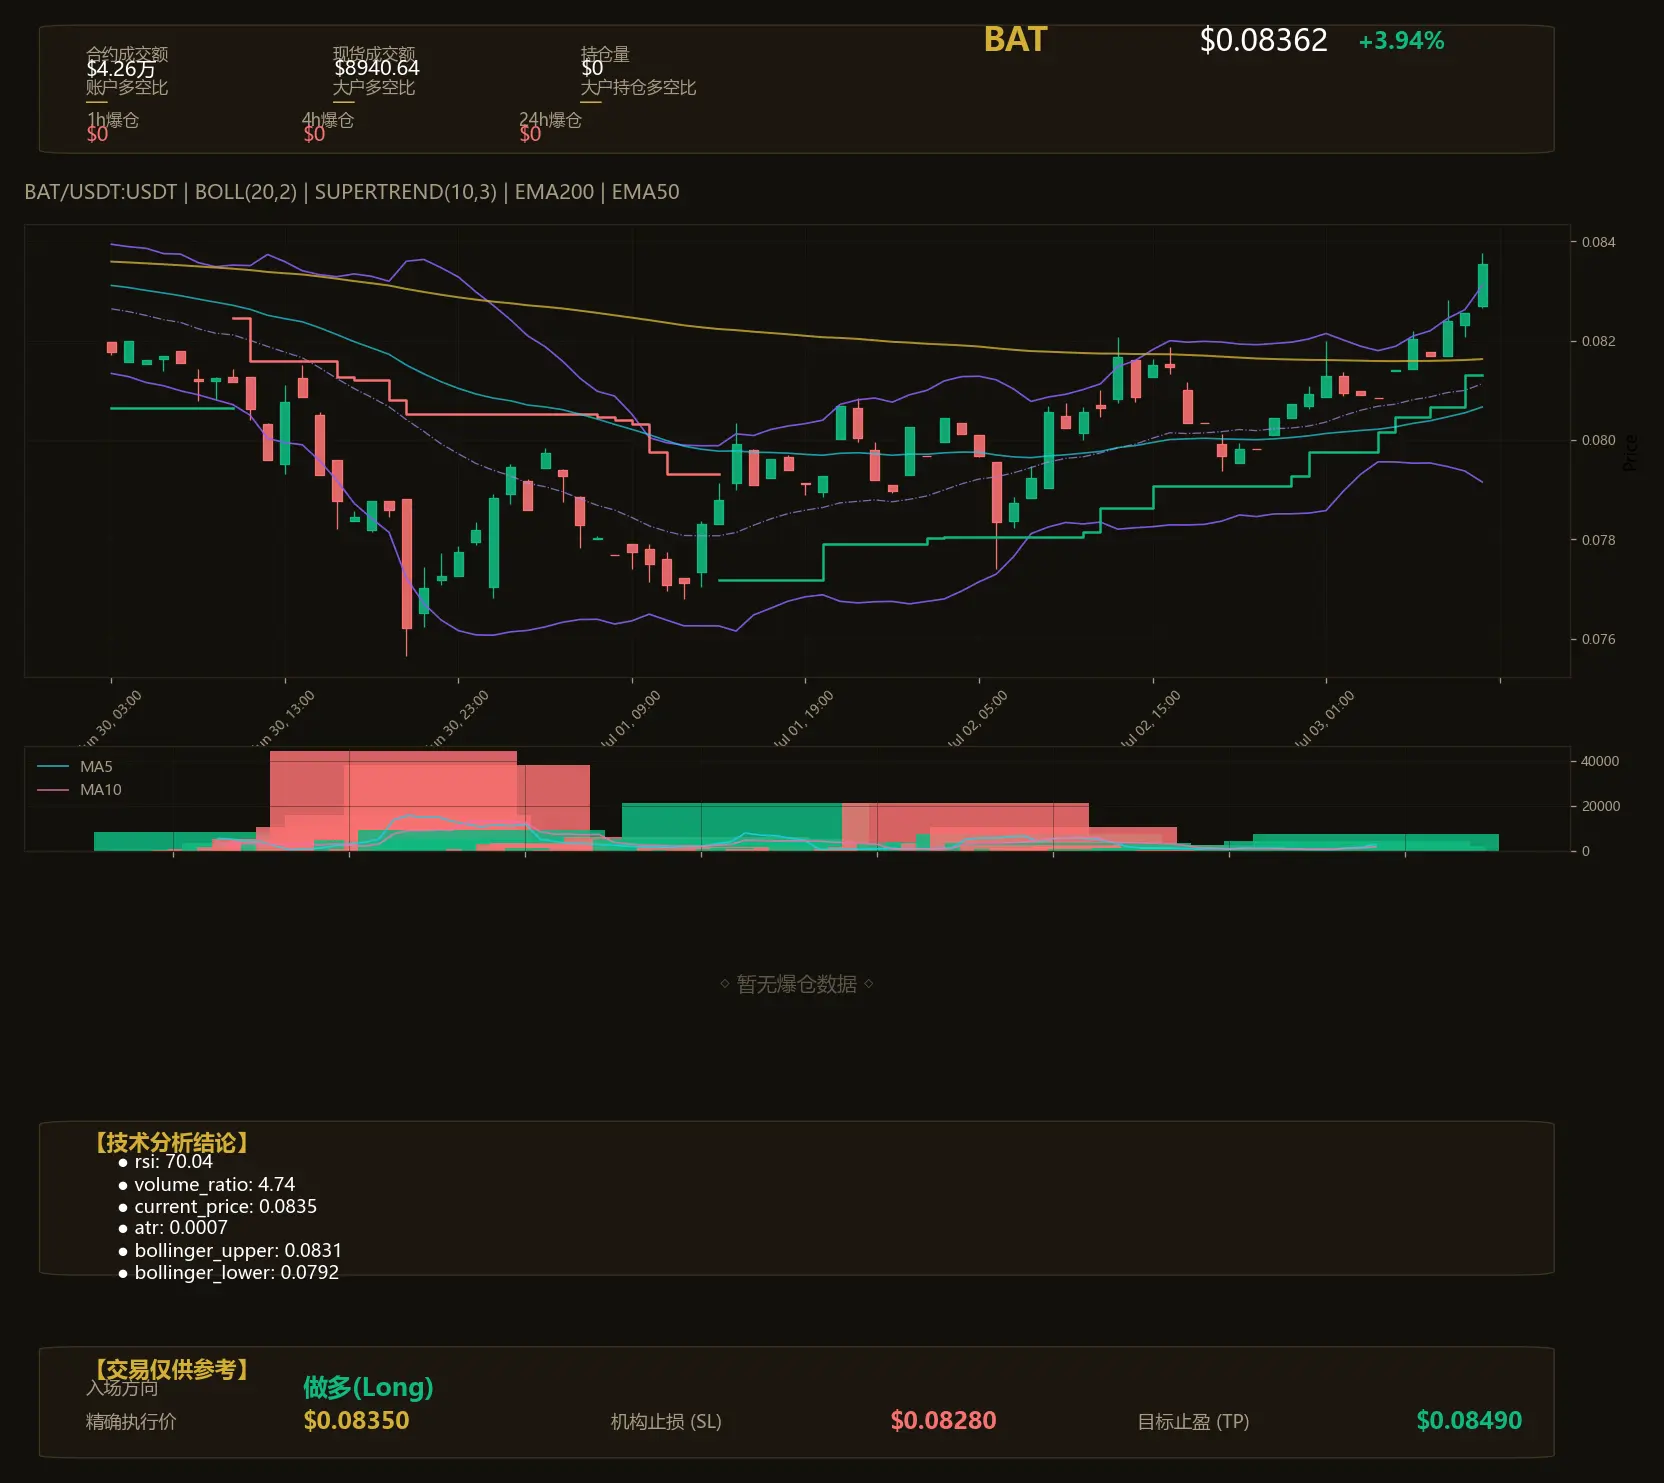The width and height of the screenshot is (1664, 1483).
Task: Select the take-profit price $0.08490
Action: 1469,1420
